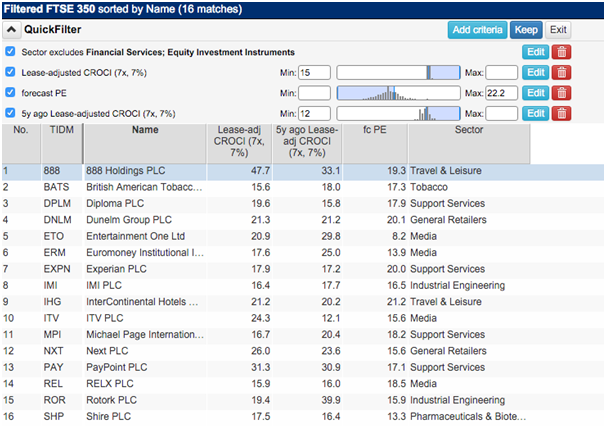Click the 31.3 CROCI value for PayPoint
The image size is (606, 435).
[x=260, y=367]
